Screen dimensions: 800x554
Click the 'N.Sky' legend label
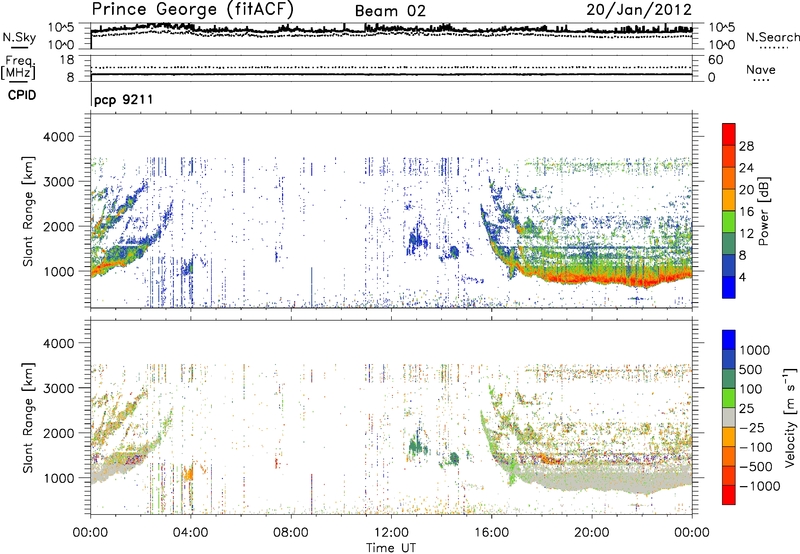[x=19, y=37]
